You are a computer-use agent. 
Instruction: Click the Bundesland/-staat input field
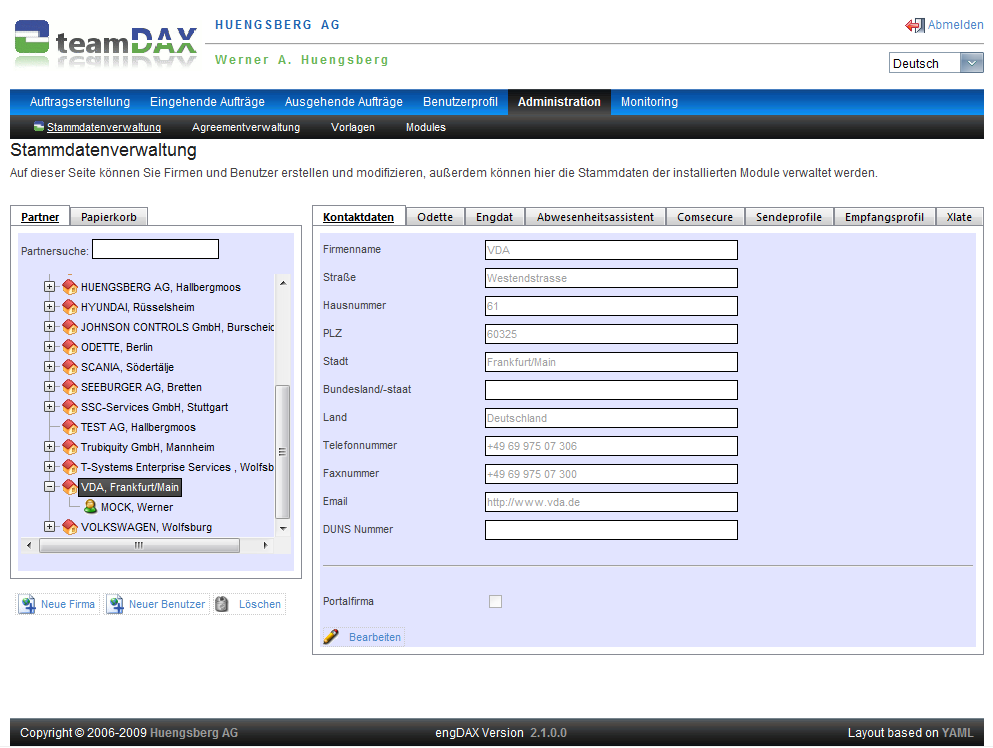point(611,390)
